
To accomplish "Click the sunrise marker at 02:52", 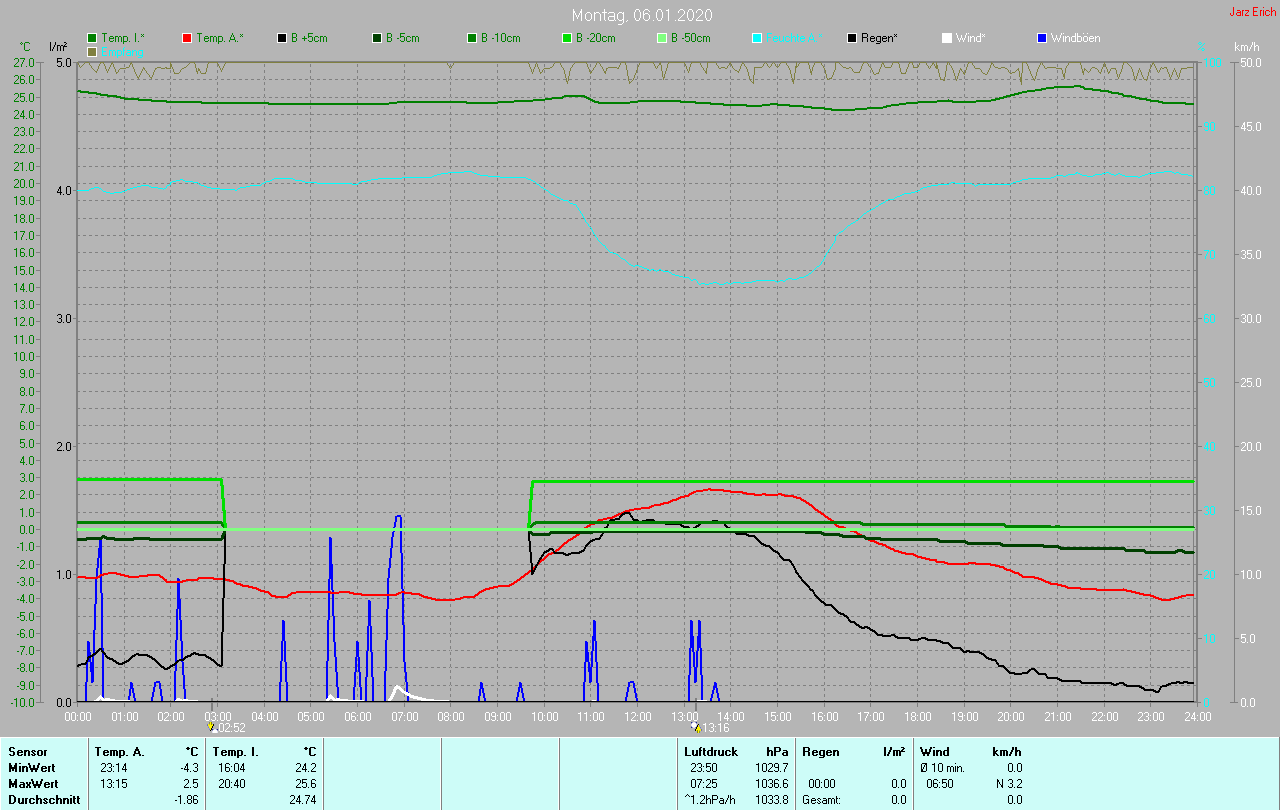I will (211, 727).
